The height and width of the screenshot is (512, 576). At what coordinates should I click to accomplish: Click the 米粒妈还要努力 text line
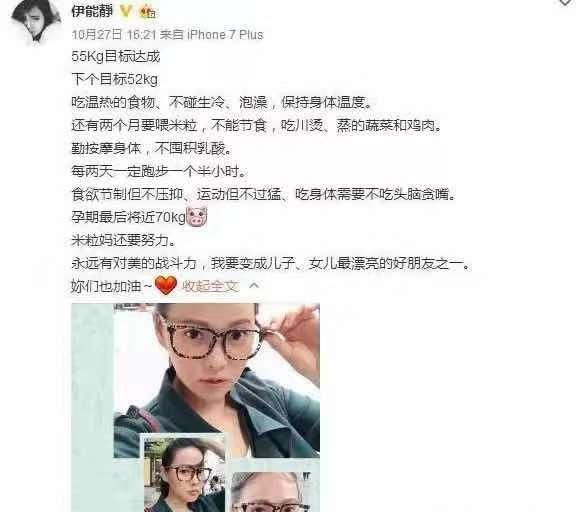123,240
